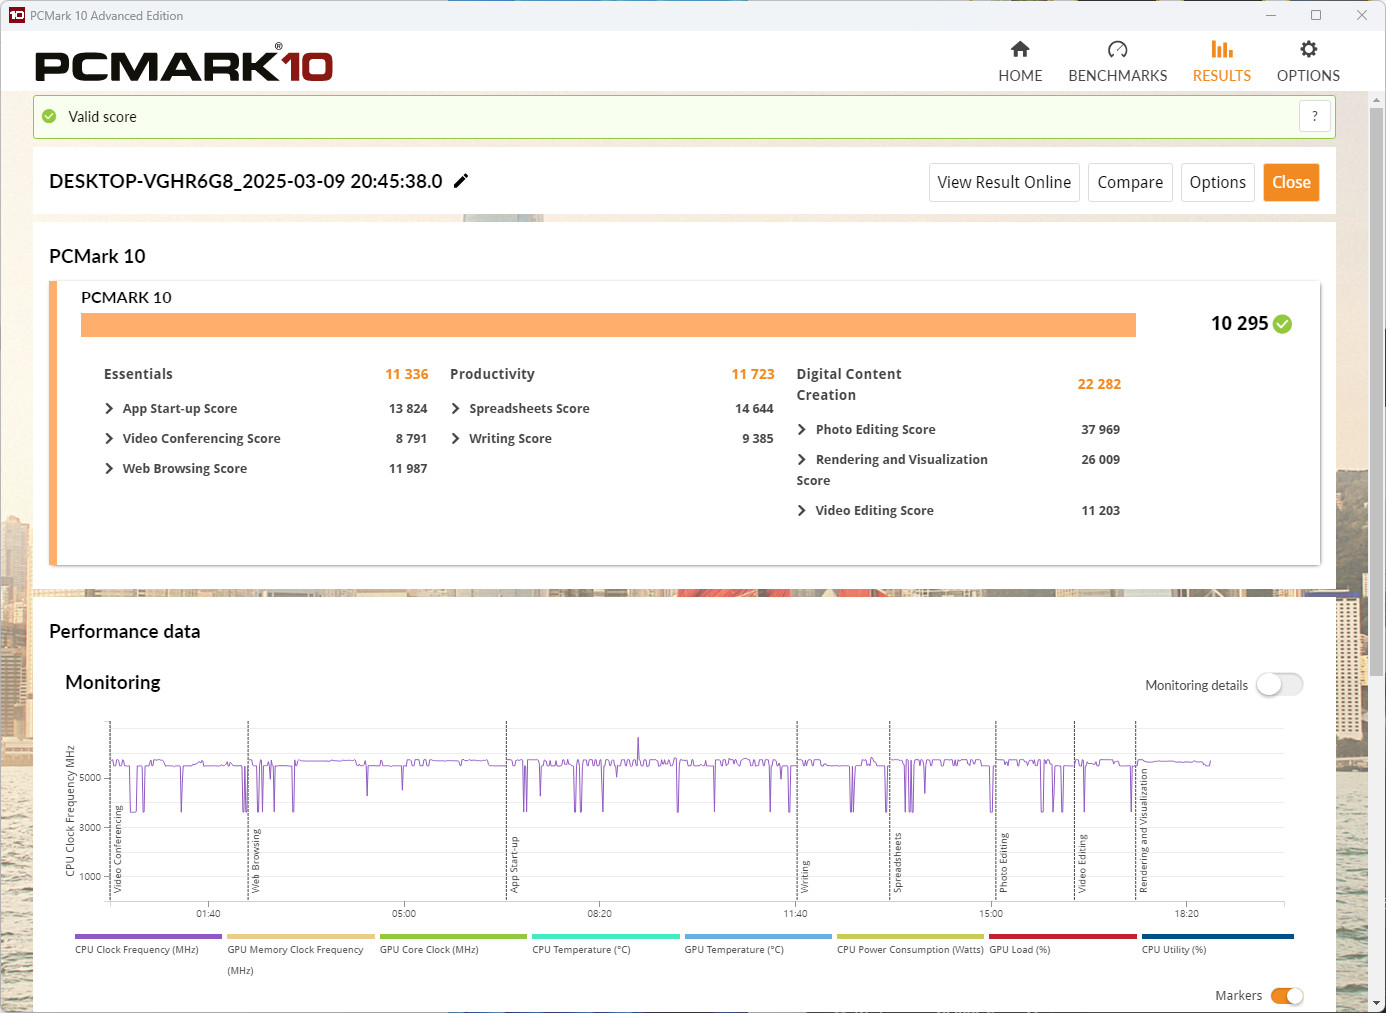Viewport: 1386px width, 1013px height.
Task: Click the PCMARK10 logo
Action: click(184, 64)
